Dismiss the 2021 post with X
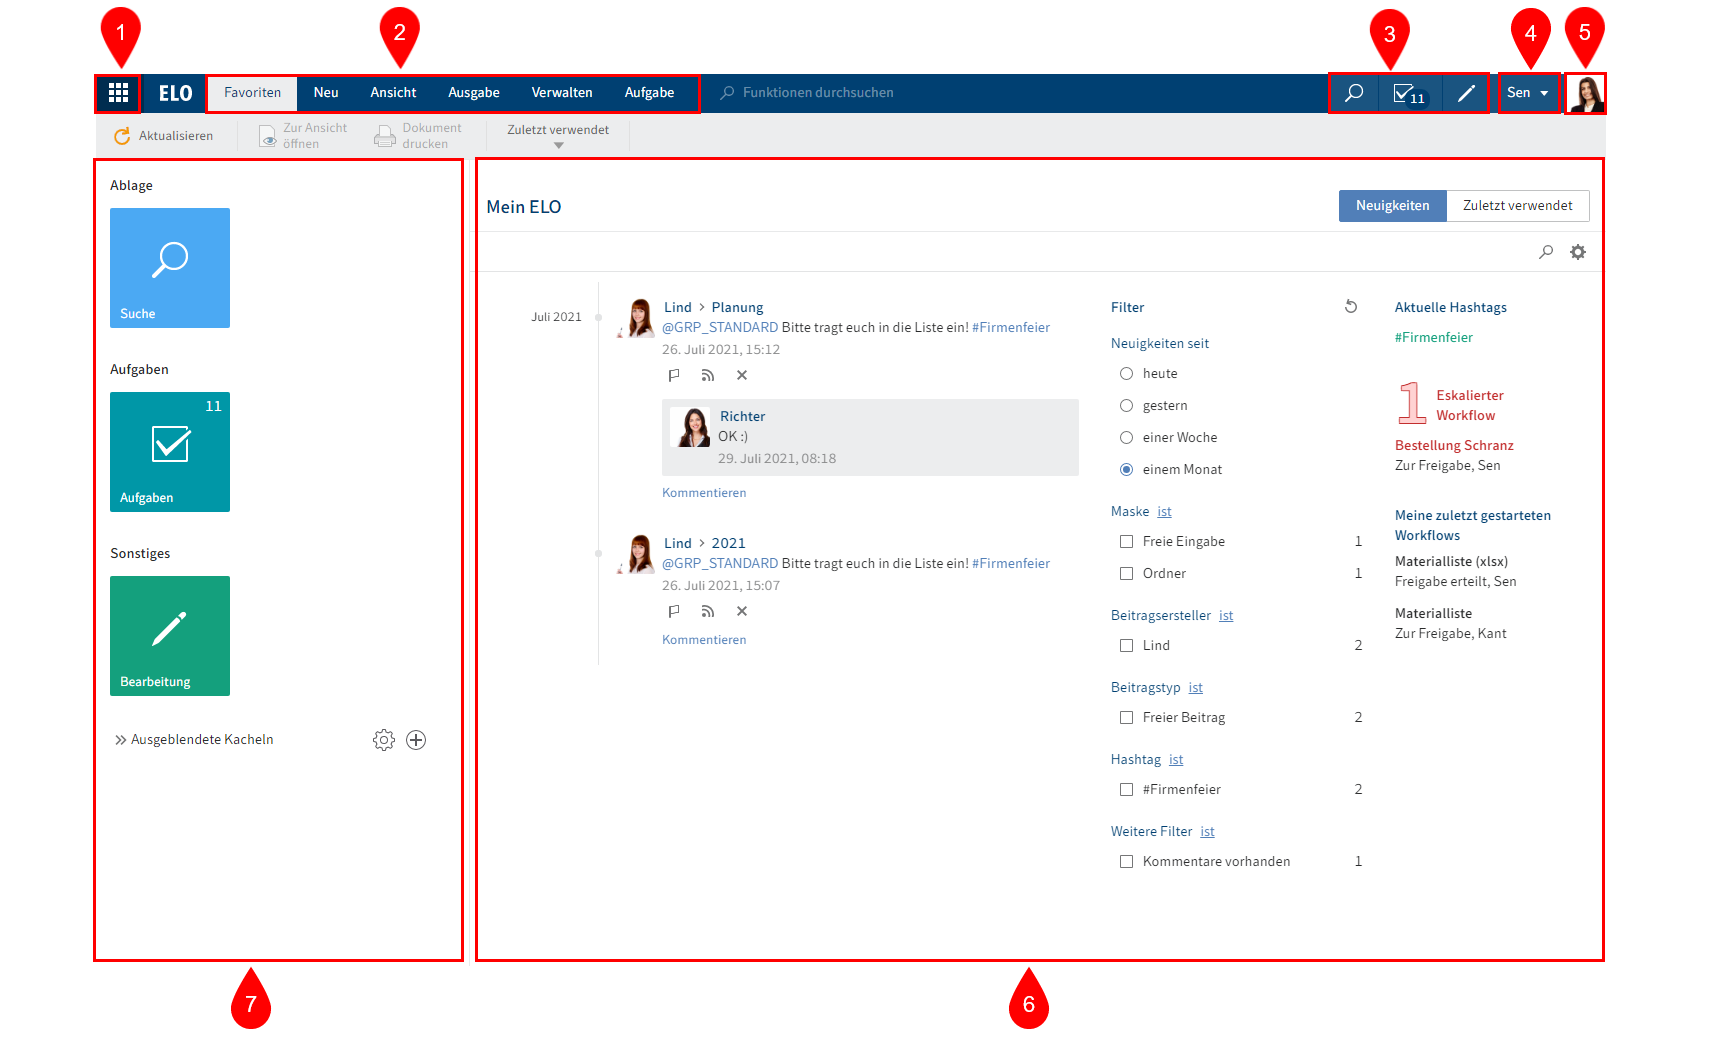Image resolution: width=1720 pixels, height=1061 pixels. [742, 611]
